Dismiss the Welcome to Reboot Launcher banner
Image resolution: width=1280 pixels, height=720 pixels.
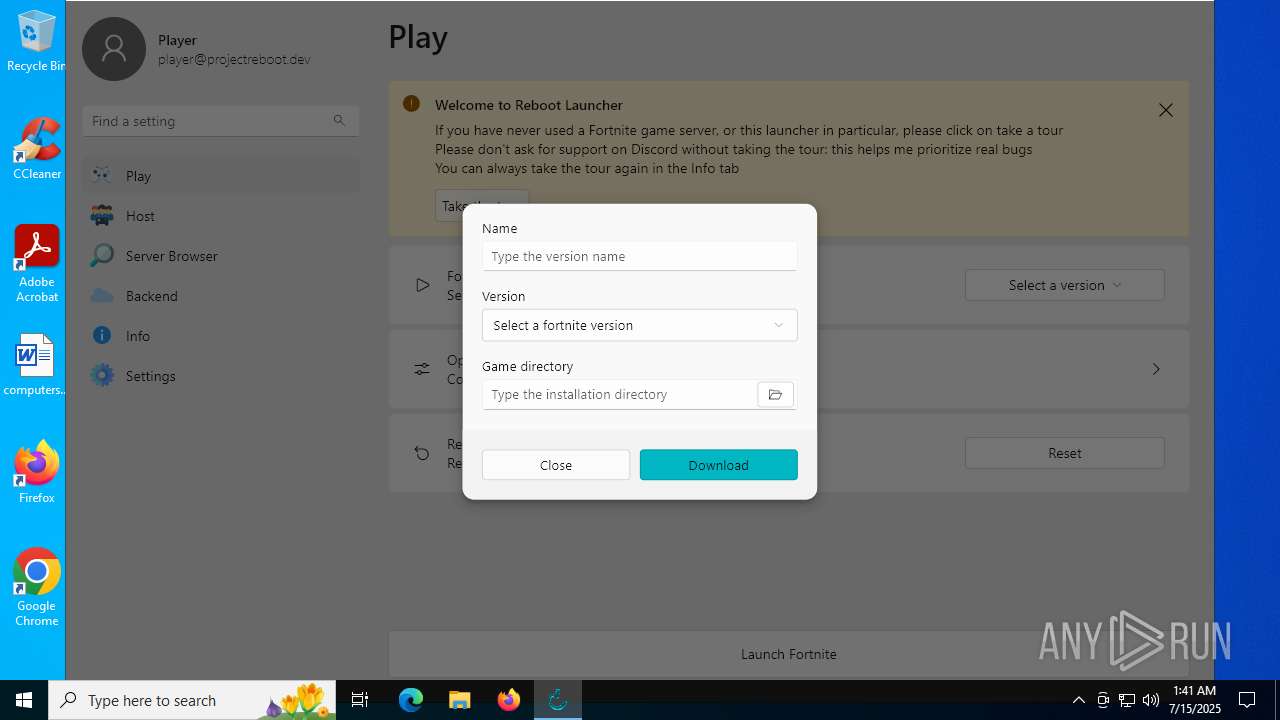coord(1165,110)
